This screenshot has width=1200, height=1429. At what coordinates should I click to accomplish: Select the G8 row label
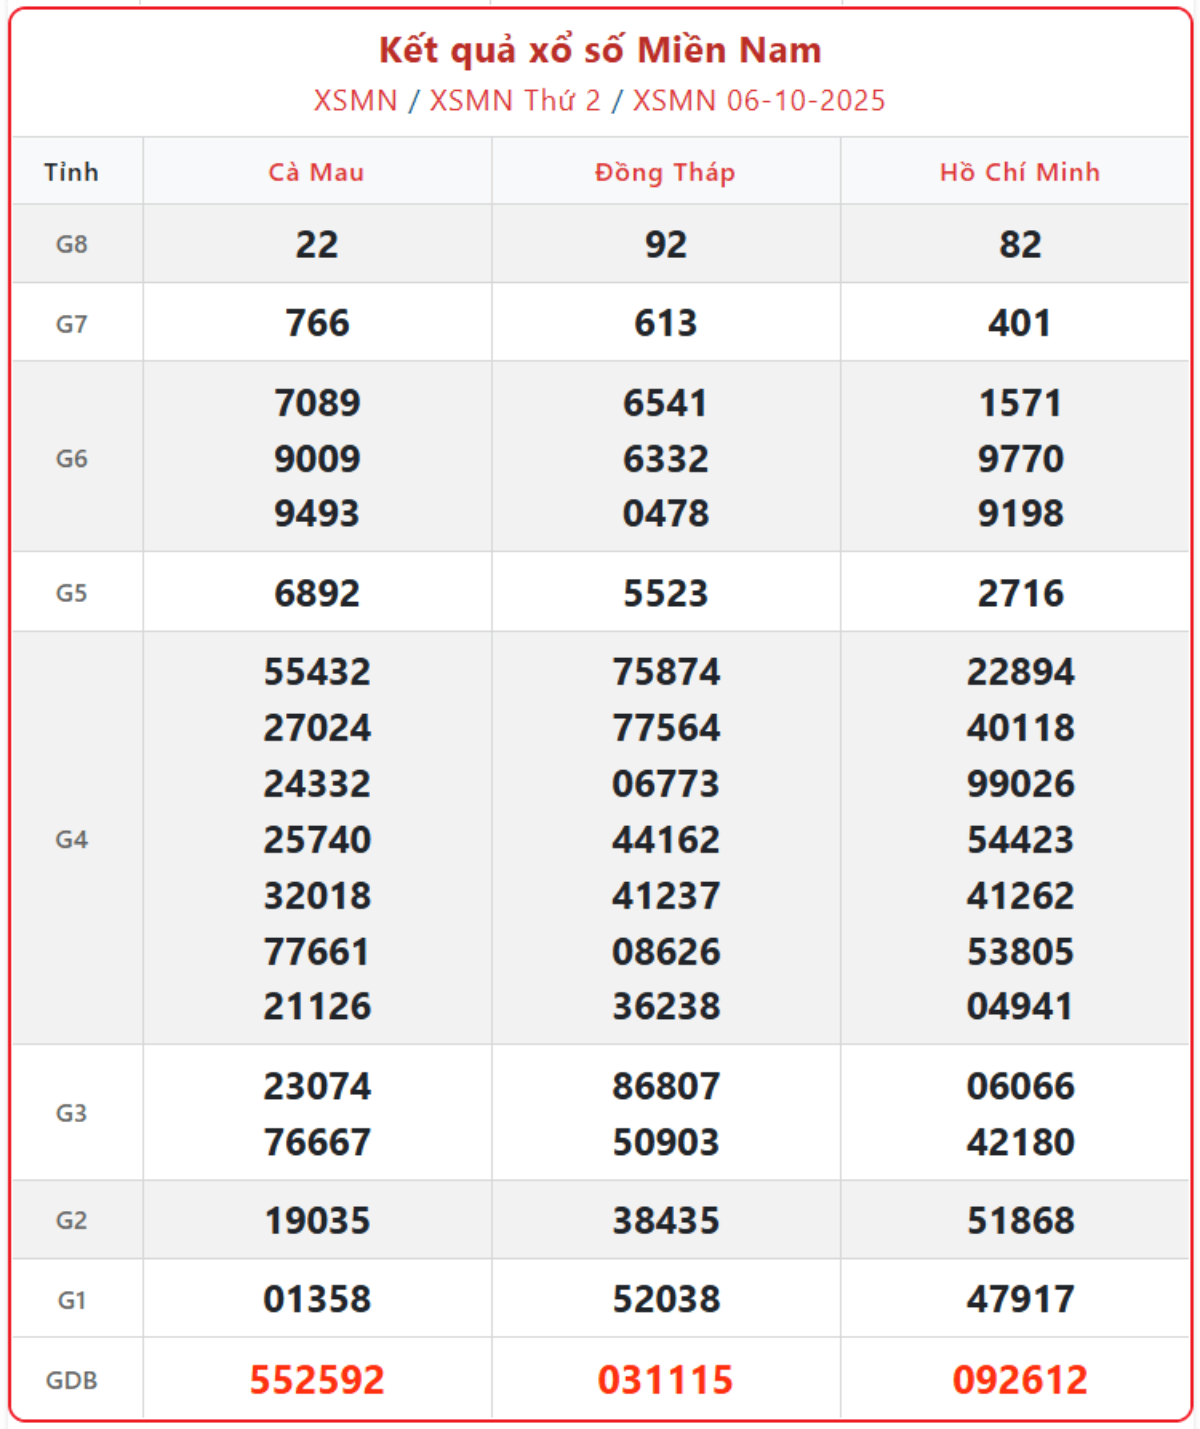click(72, 244)
